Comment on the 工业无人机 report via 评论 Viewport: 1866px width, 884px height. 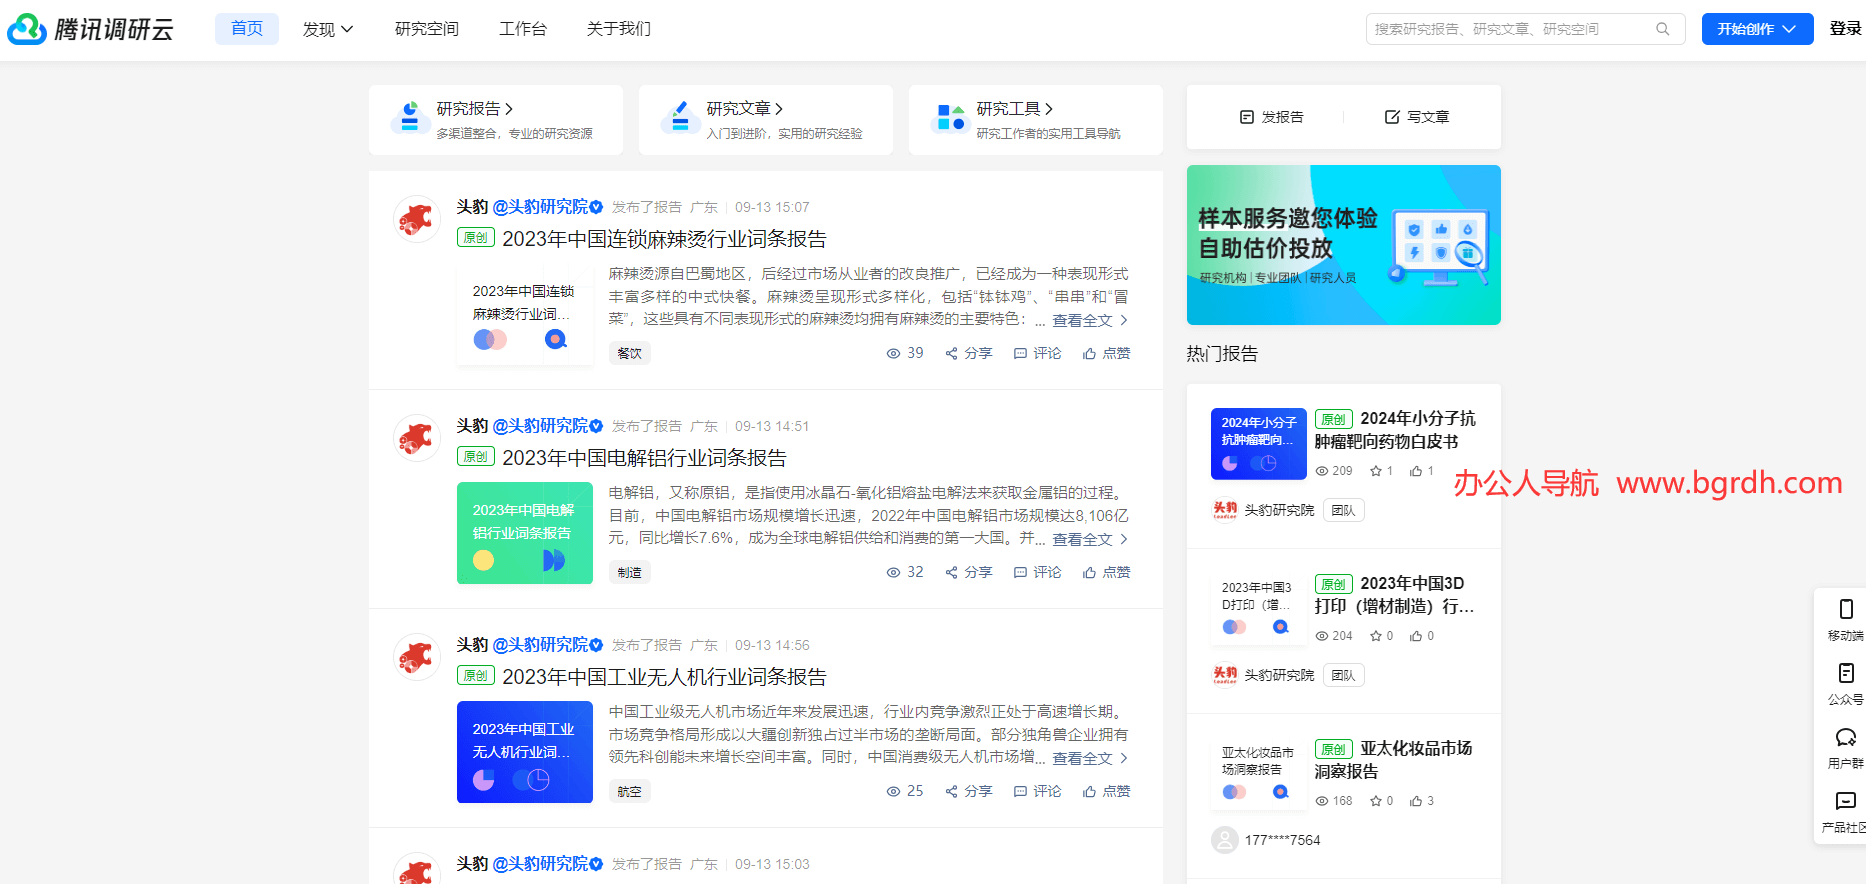(x=1038, y=791)
